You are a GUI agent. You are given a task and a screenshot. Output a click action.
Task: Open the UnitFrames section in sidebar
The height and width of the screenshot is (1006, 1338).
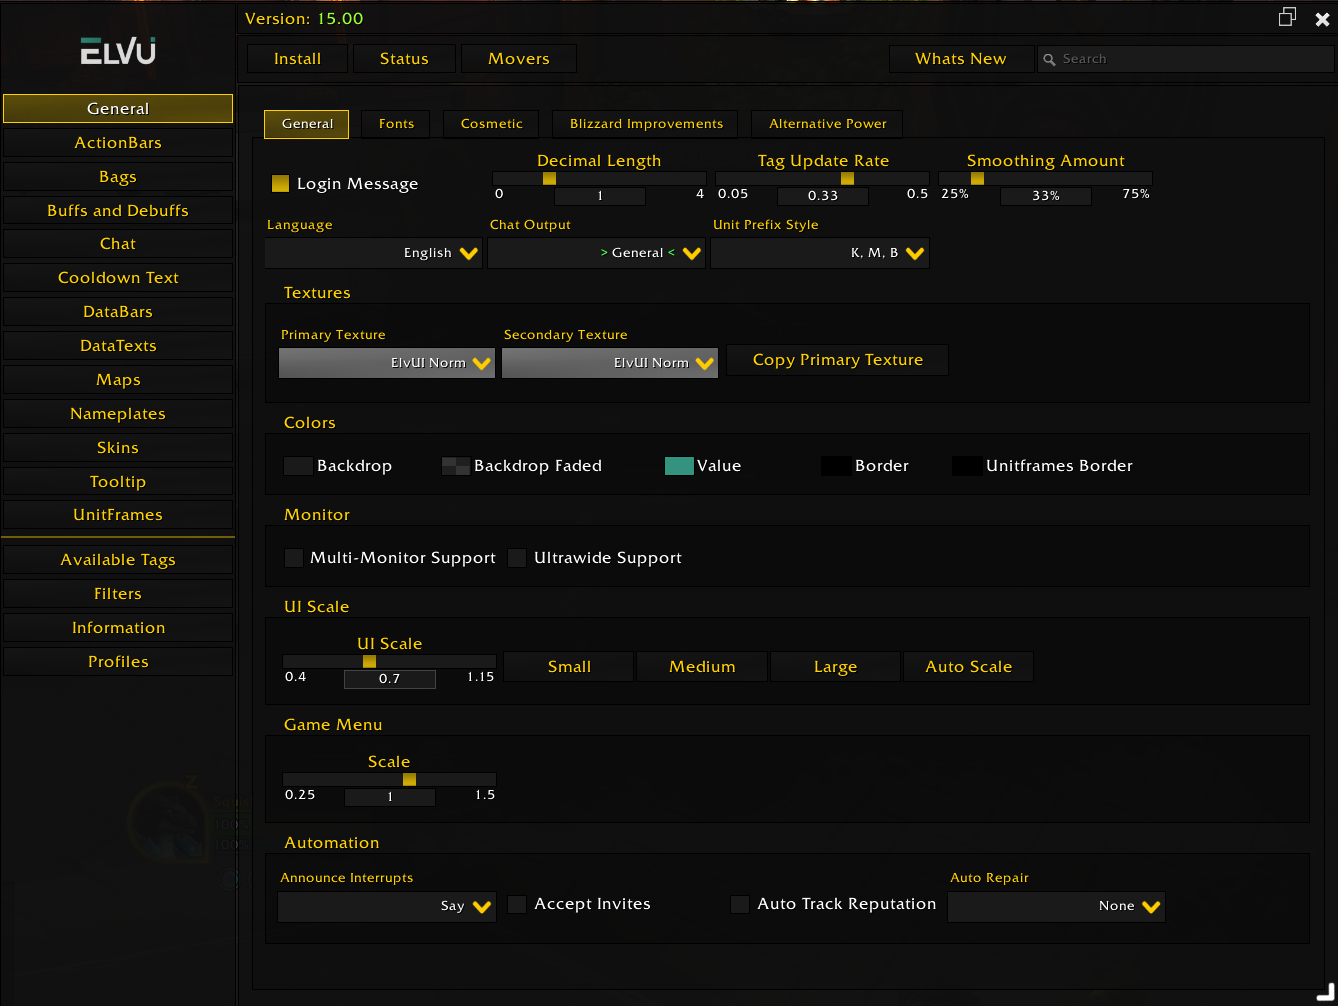[118, 515]
